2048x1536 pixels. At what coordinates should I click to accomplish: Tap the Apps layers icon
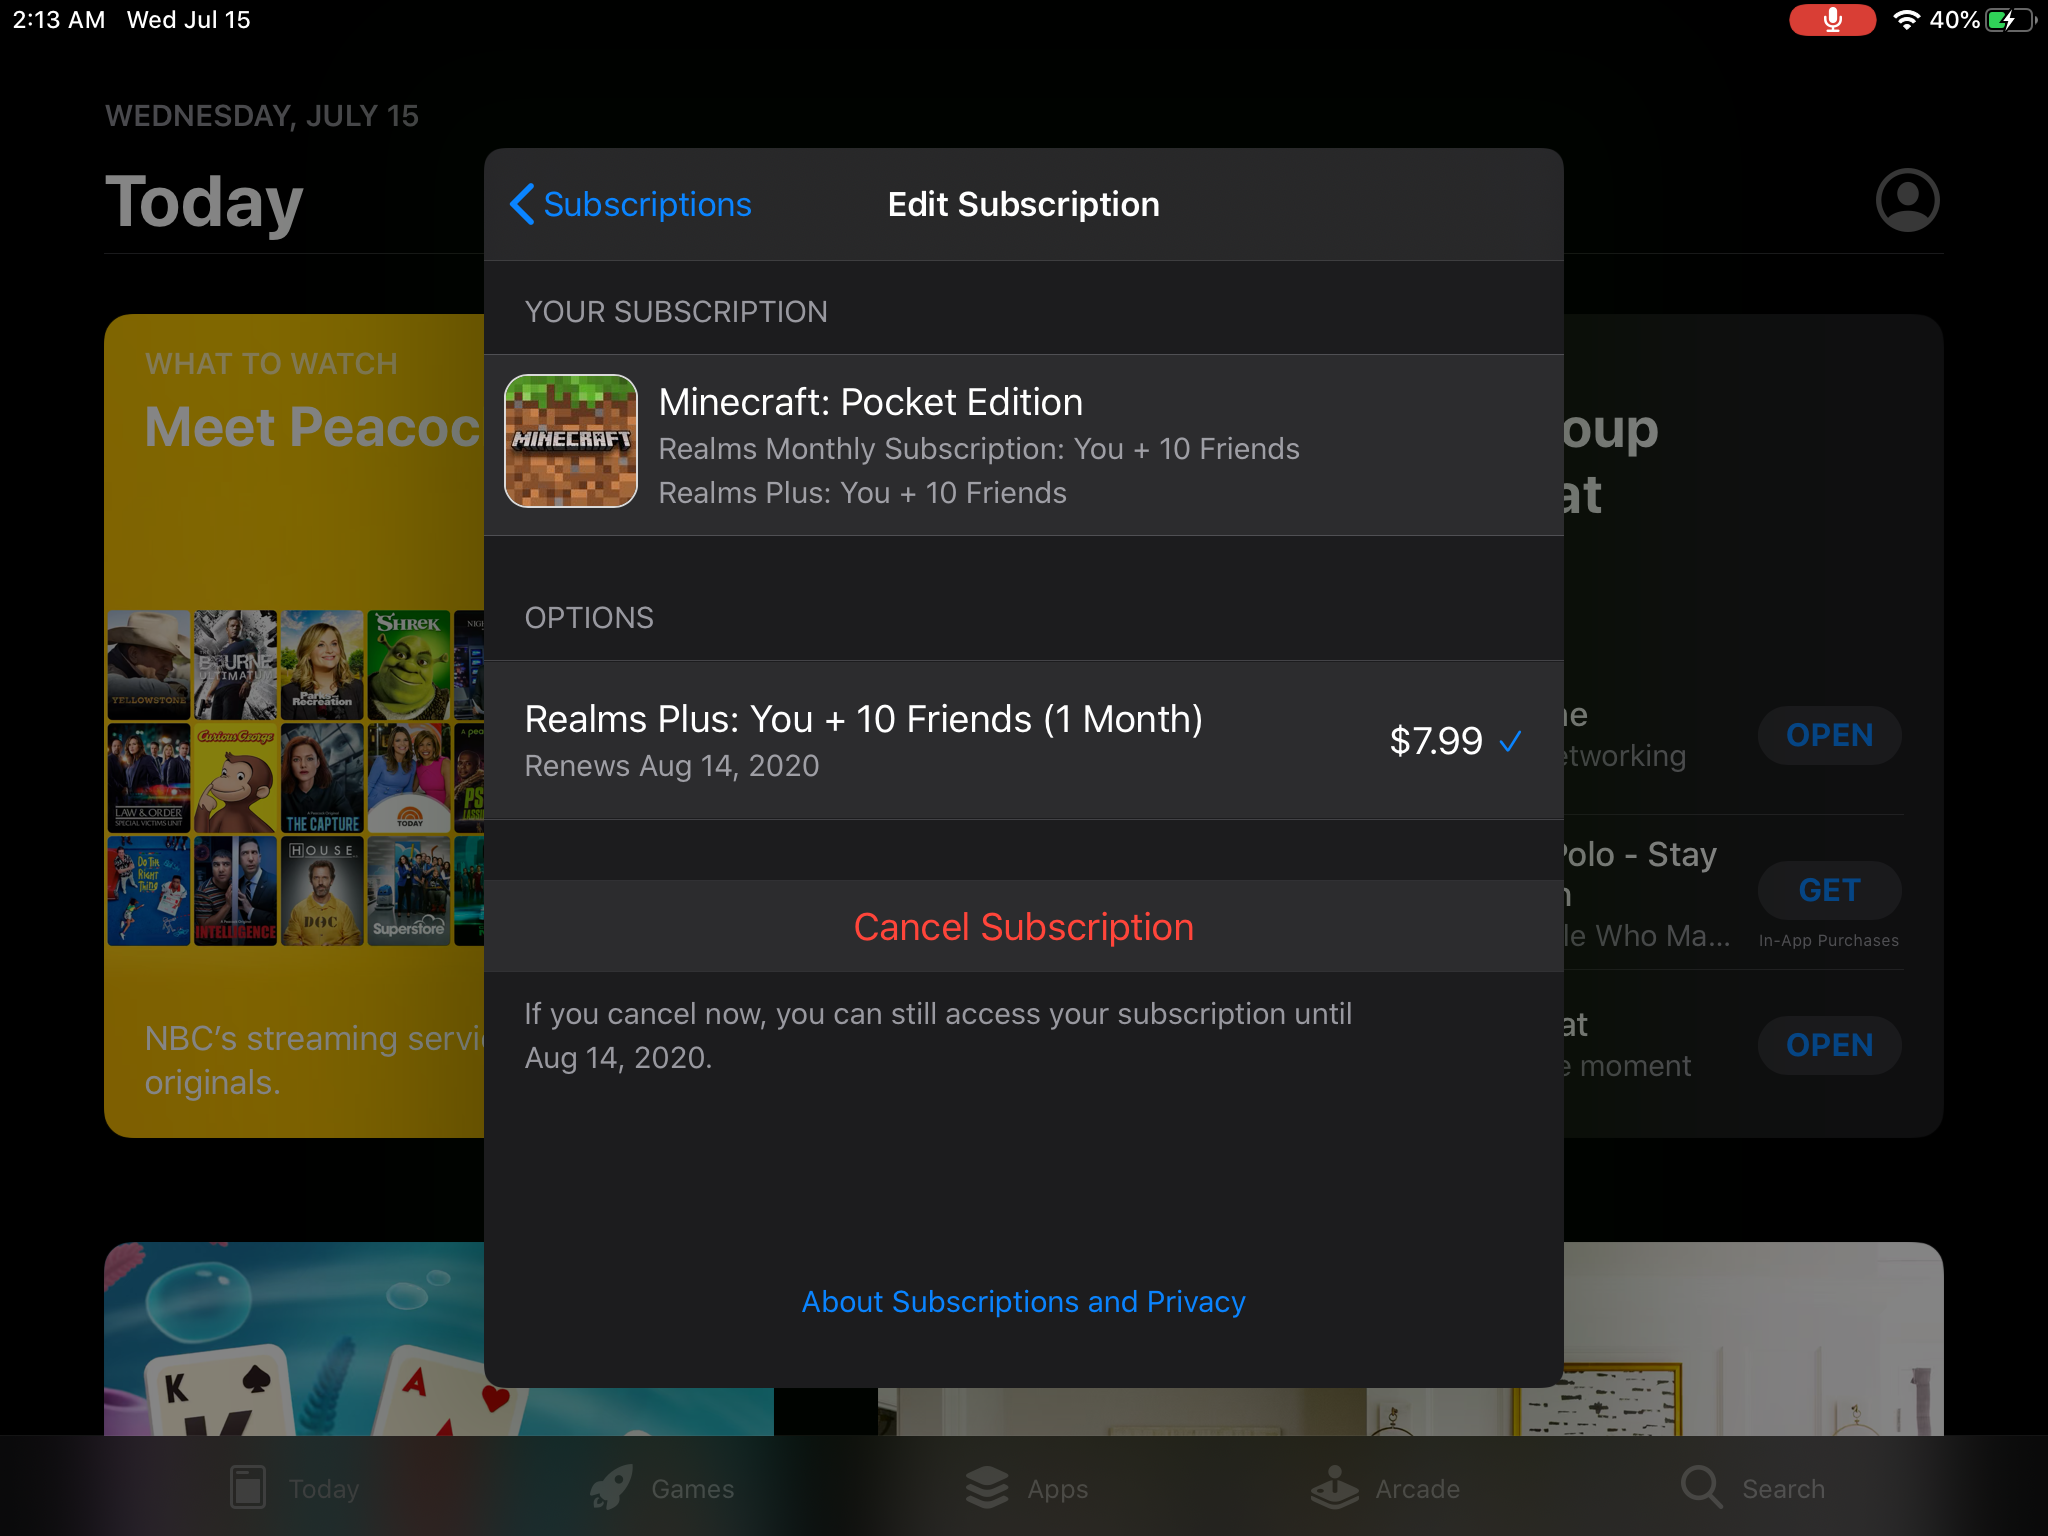click(x=987, y=1487)
